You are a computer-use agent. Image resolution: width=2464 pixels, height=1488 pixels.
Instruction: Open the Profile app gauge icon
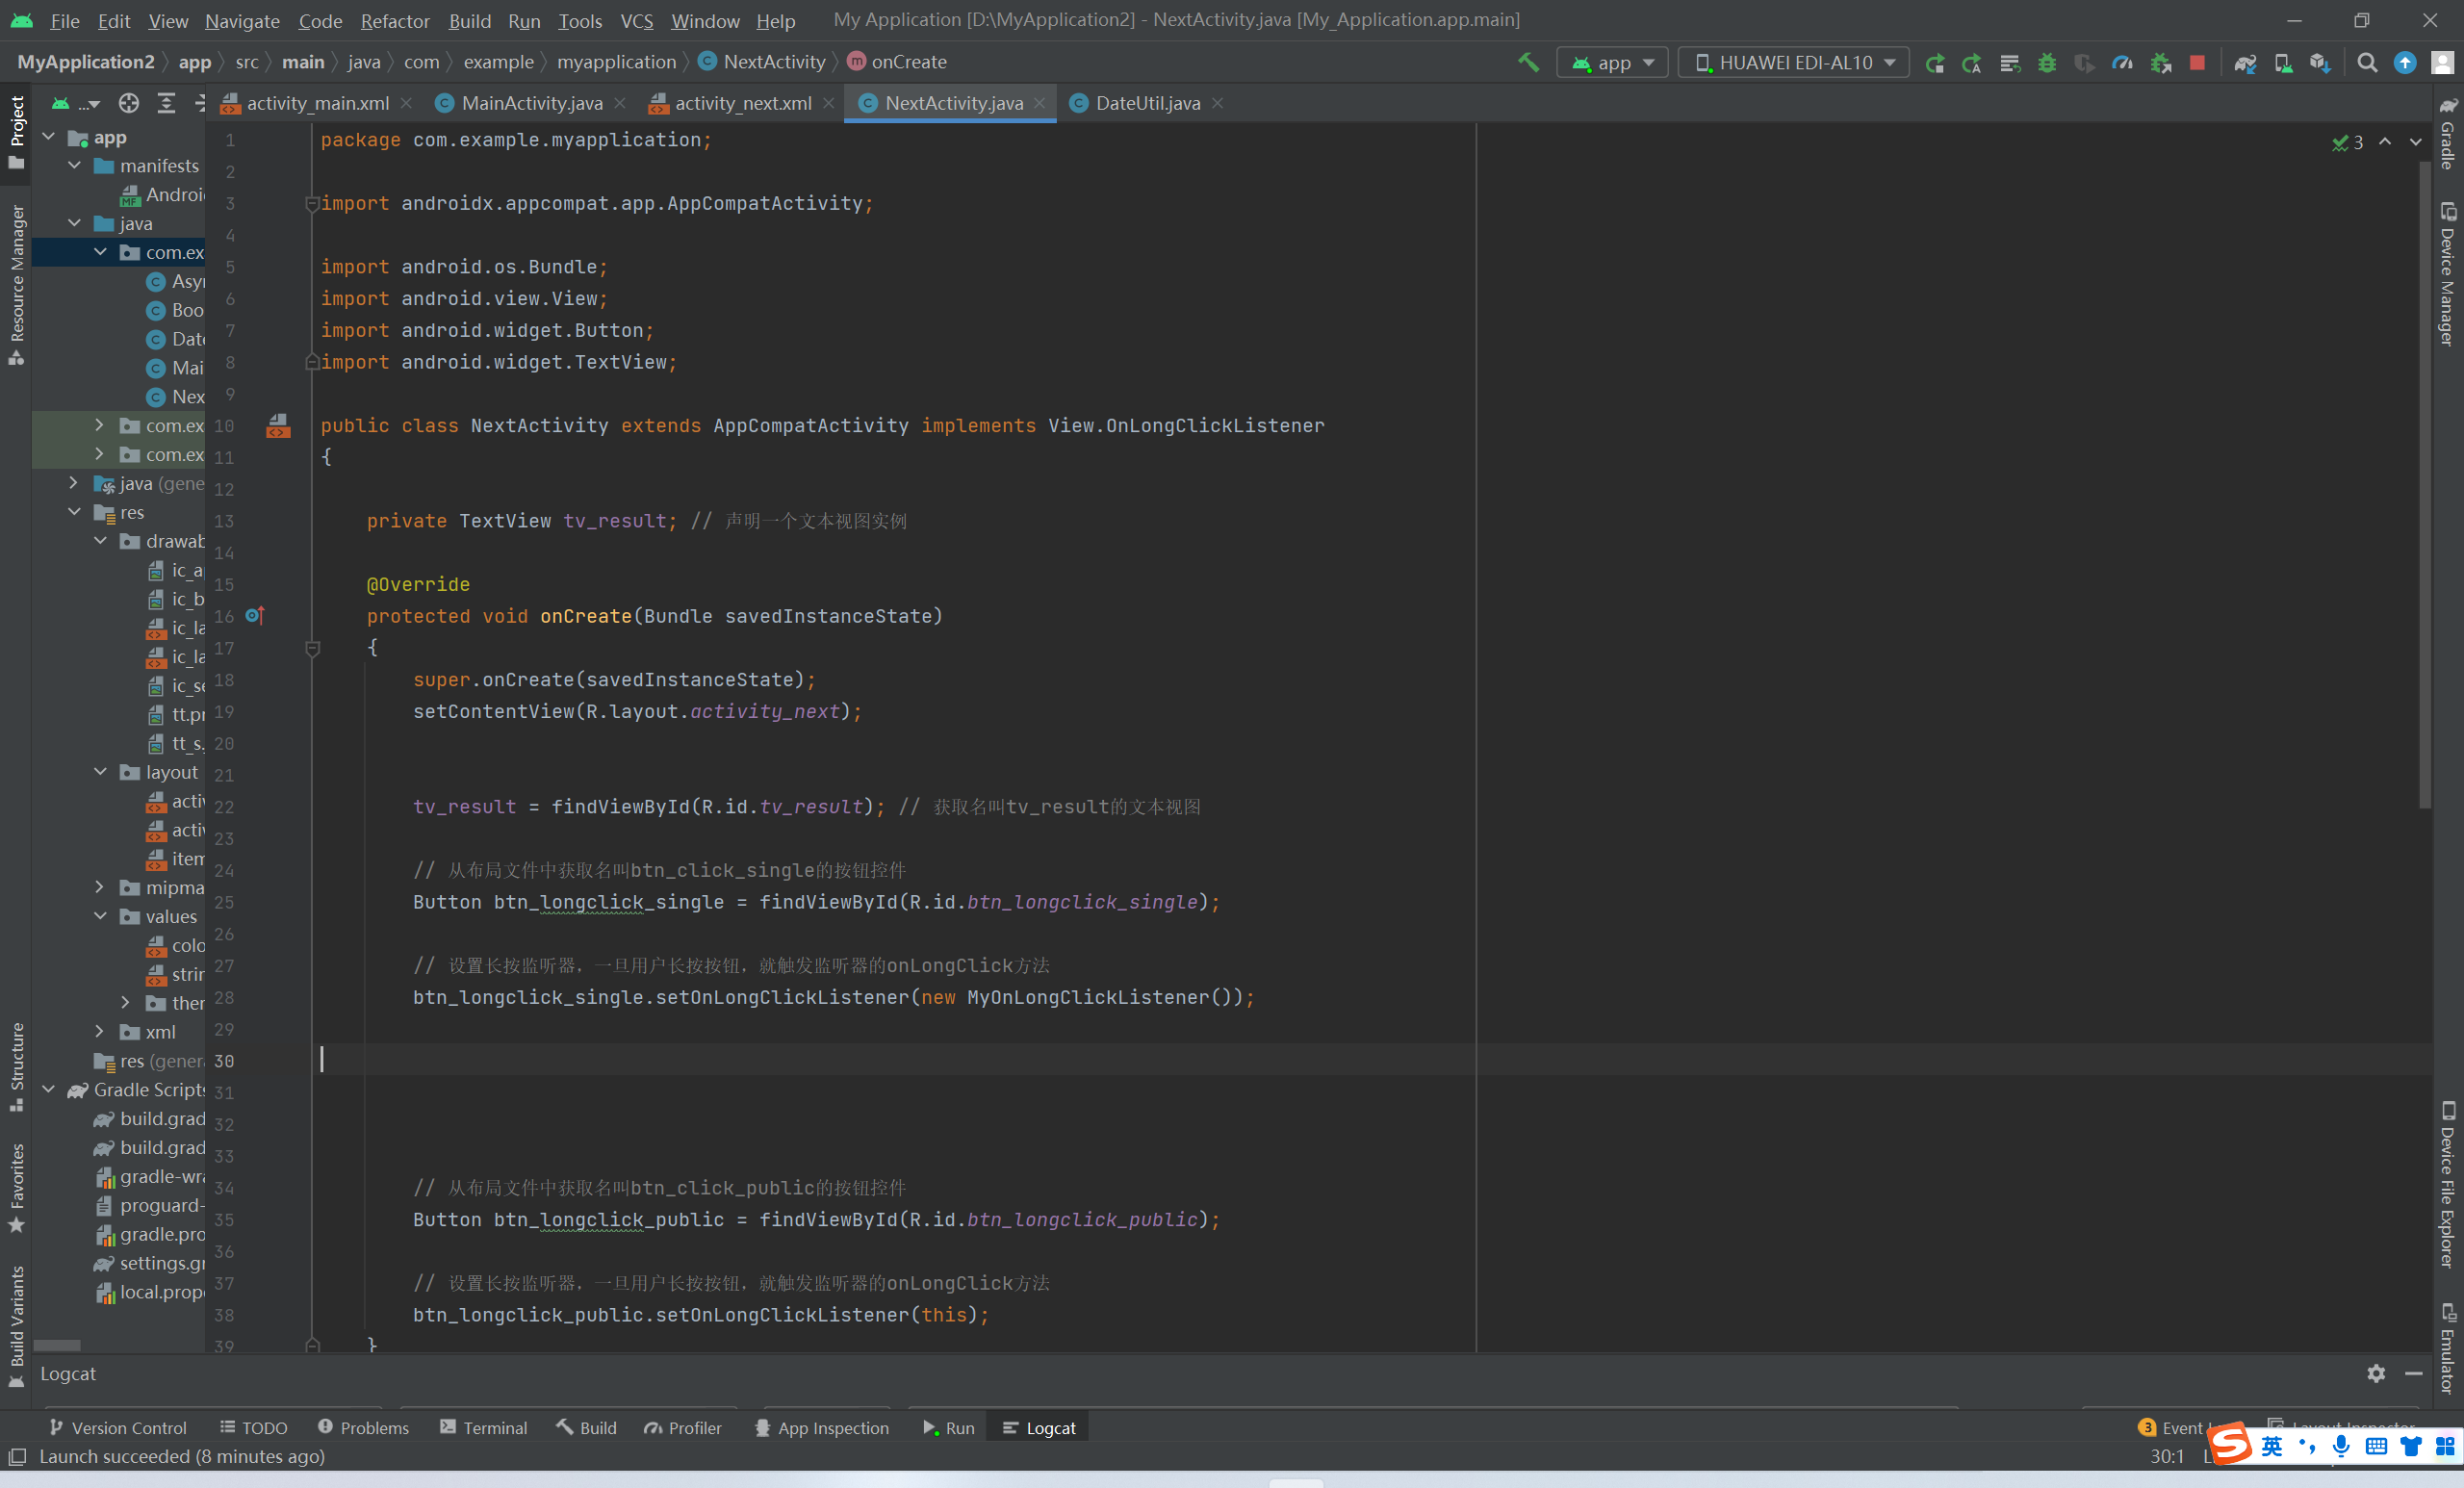pyautogui.click(x=2122, y=63)
